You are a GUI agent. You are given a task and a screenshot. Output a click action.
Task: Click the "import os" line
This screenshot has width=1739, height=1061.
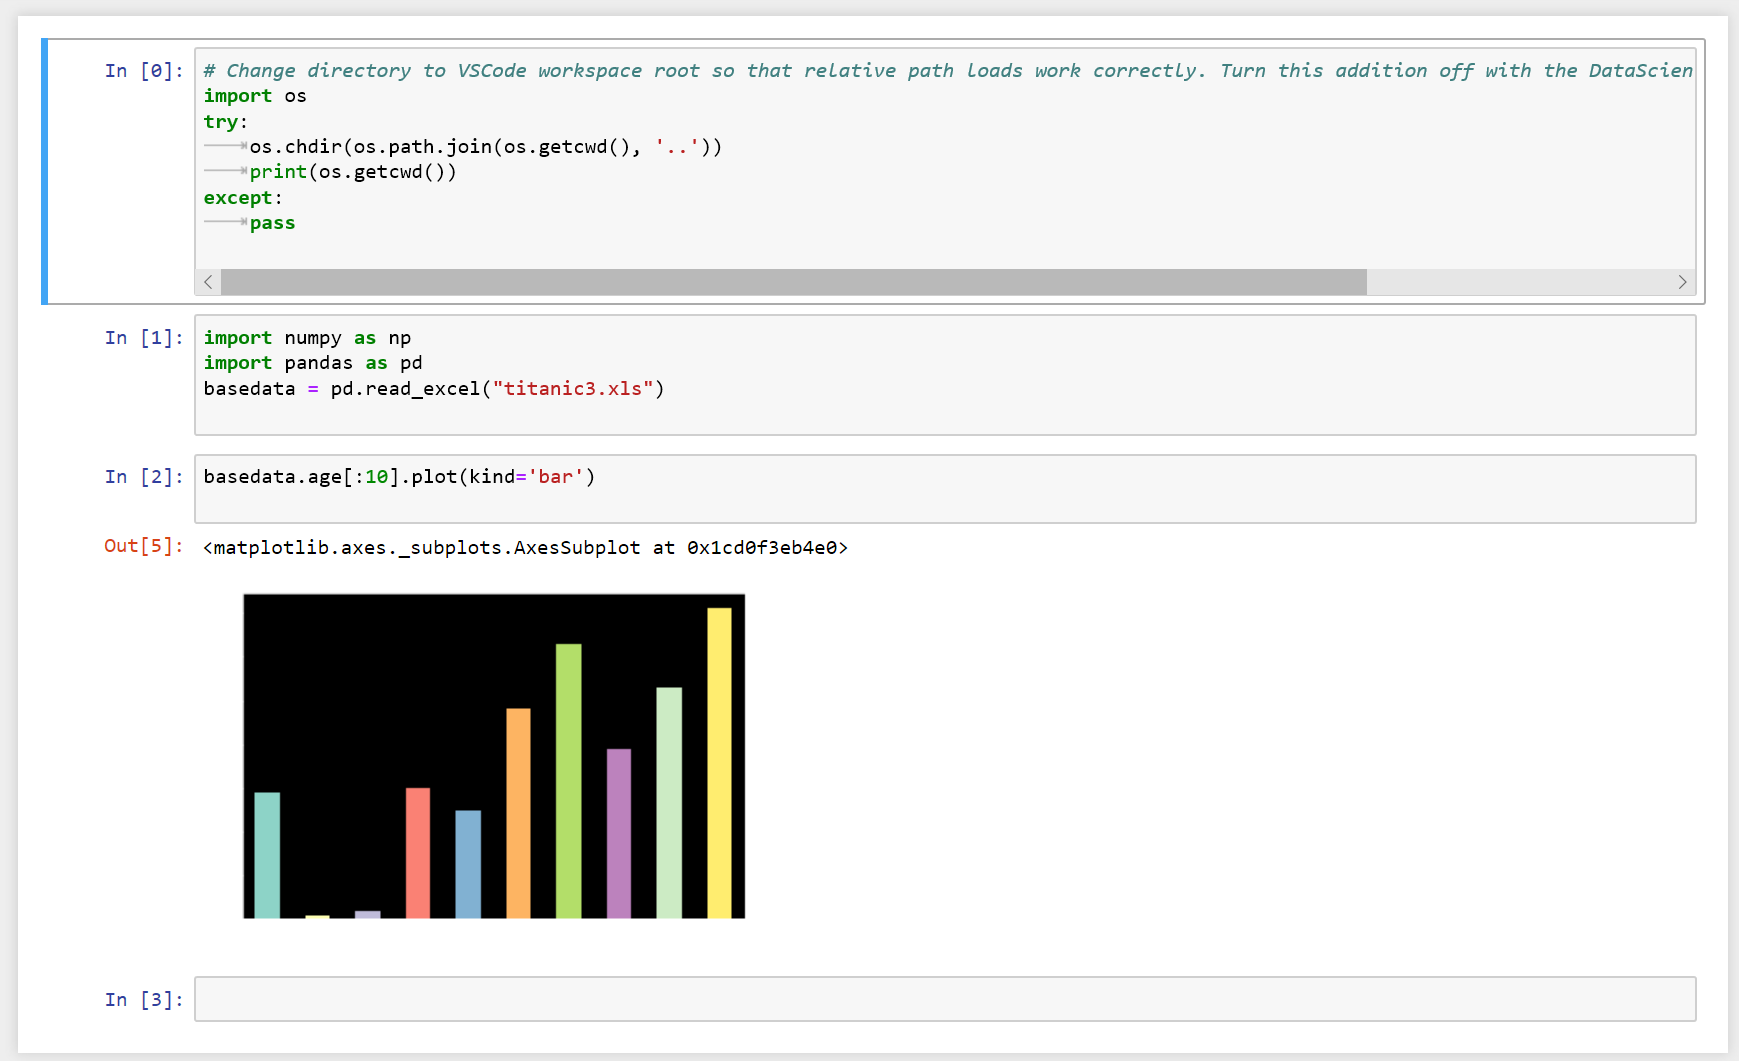(x=255, y=96)
